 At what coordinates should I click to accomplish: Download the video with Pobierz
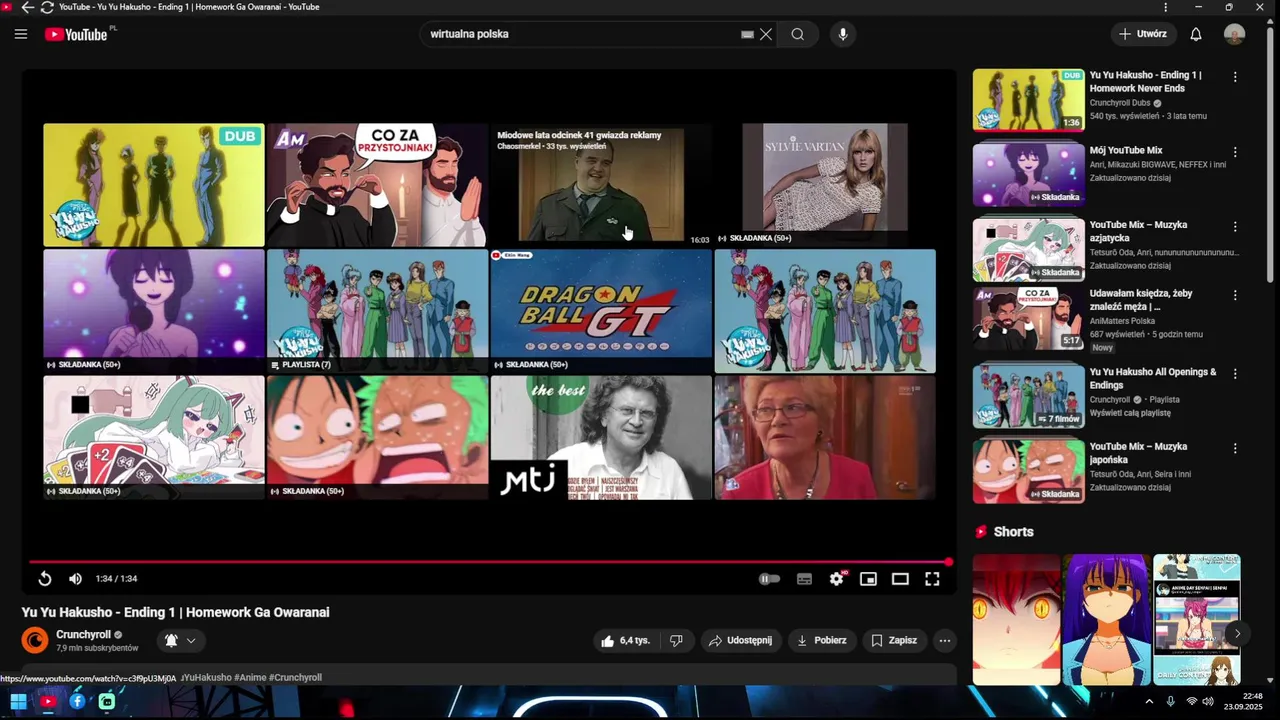822,640
